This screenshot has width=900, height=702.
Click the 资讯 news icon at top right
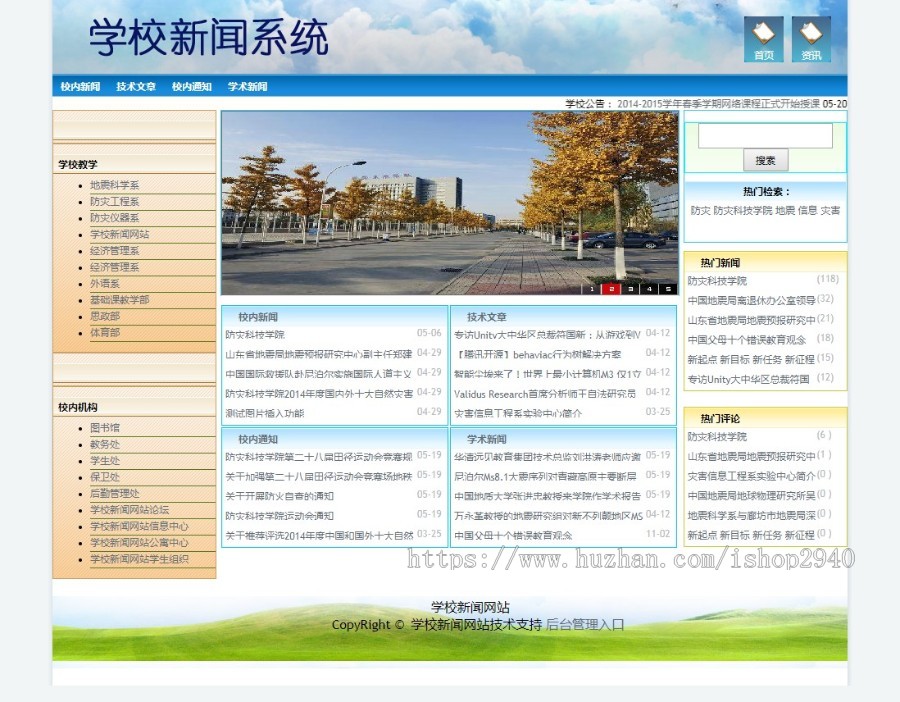coord(810,40)
